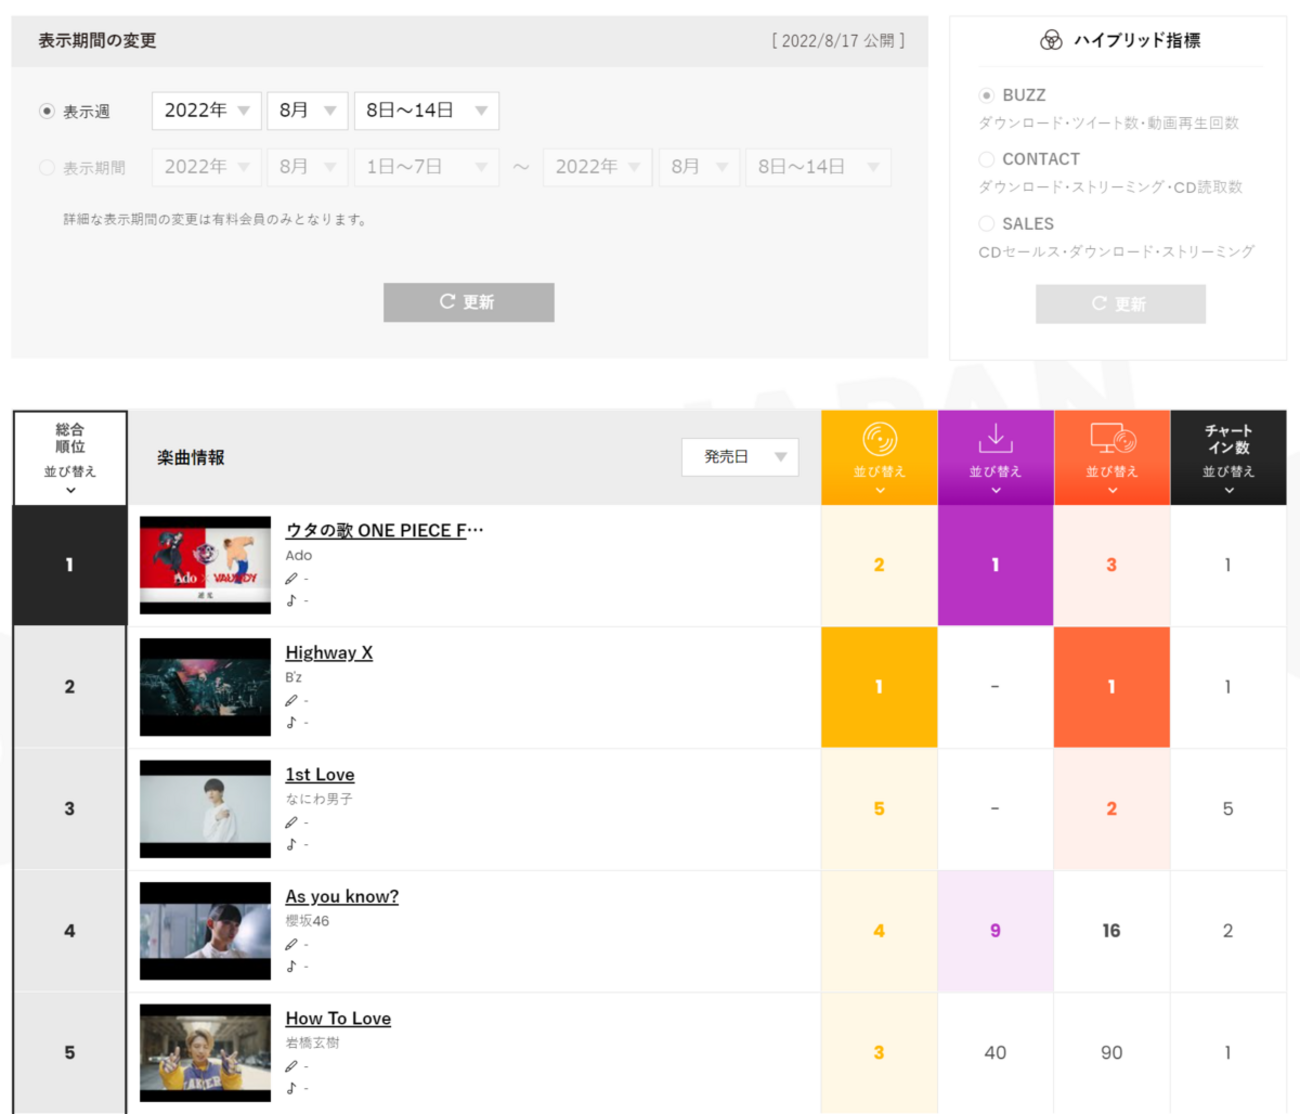Choose the CONTACT radio option
Screen dimensions: 1300x1114
(x=987, y=159)
